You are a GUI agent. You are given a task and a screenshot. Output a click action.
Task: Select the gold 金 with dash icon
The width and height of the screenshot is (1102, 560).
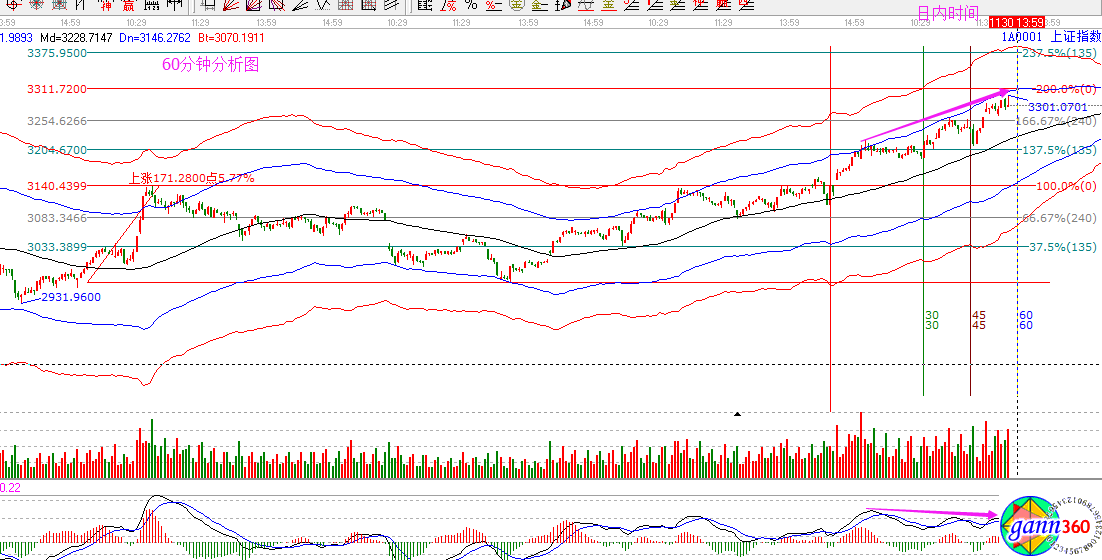click(540, 6)
